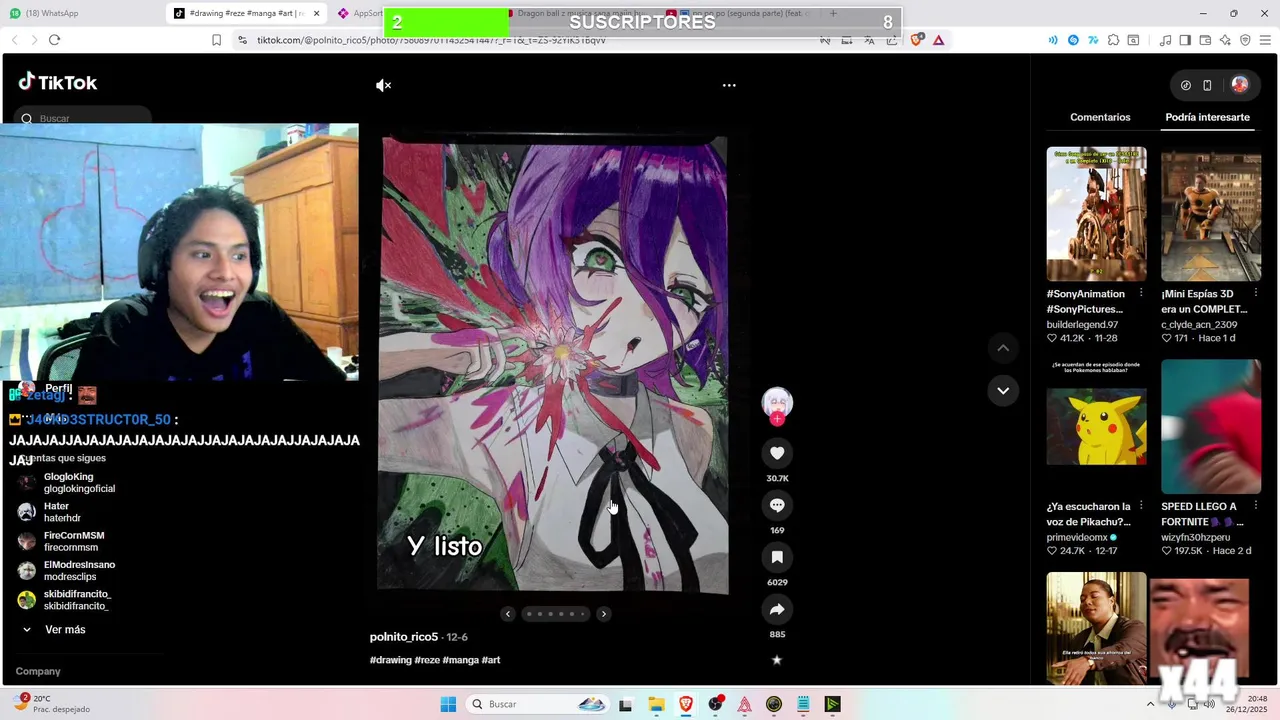Click the browser address bar URL
The height and width of the screenshot is (720, 1280).
coord(431,40)
